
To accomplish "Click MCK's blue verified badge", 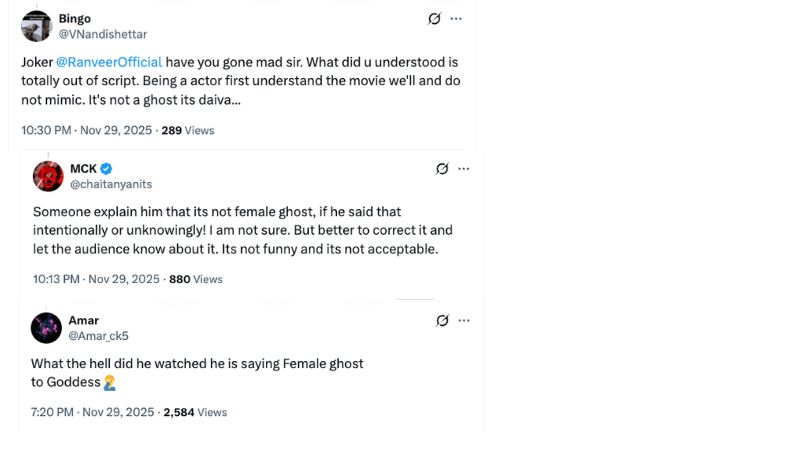I will (x=107, y=169).
